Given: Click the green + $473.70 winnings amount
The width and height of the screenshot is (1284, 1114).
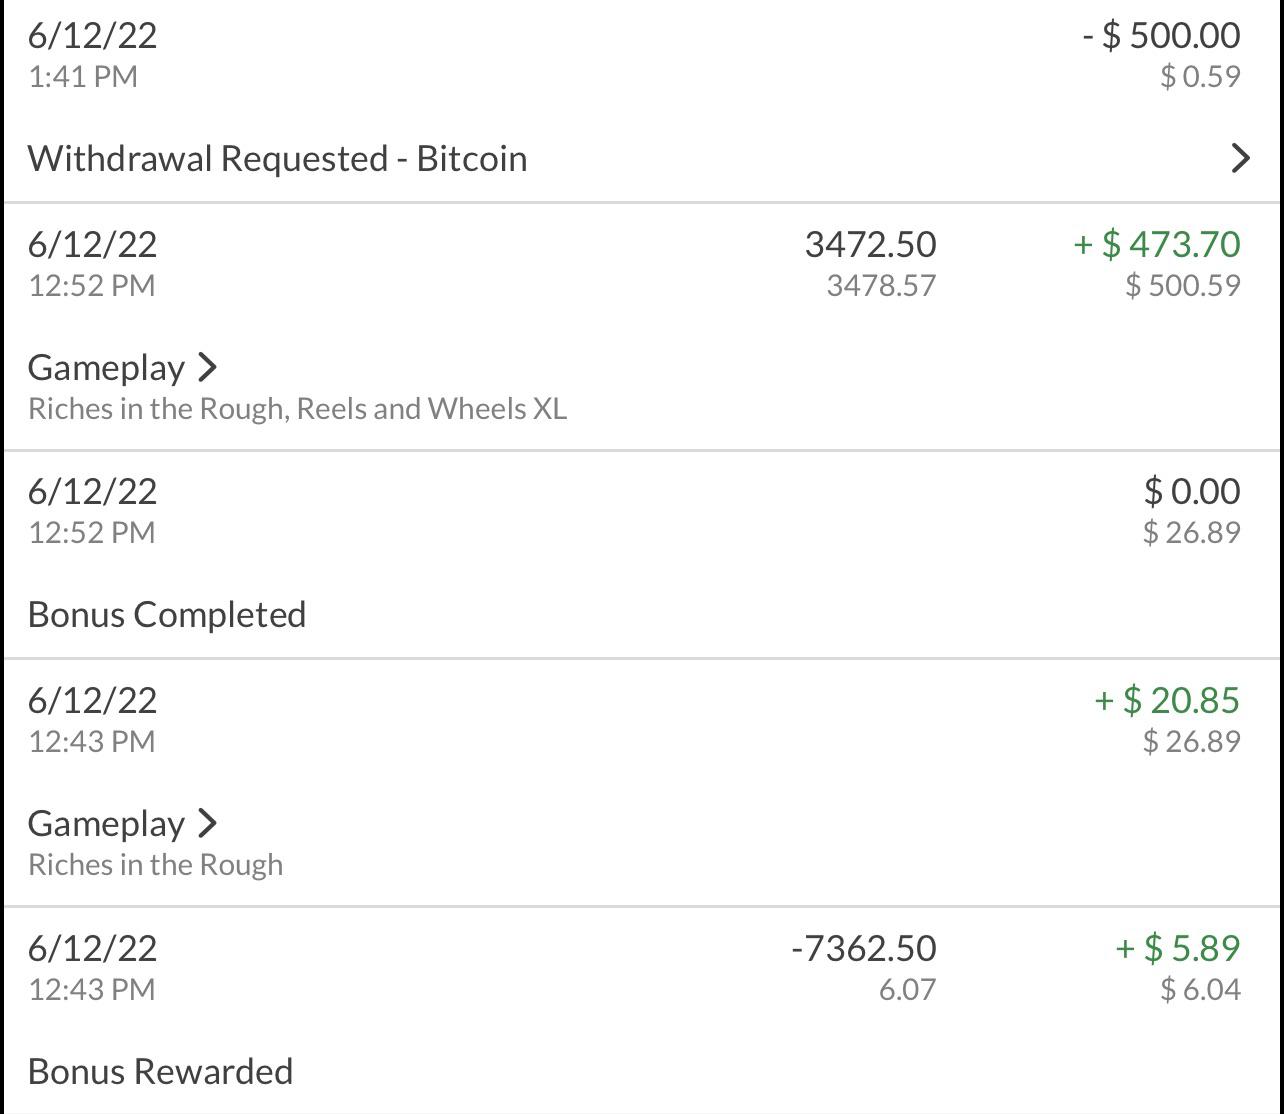Looking at the screenshot, I should 1156,245.
